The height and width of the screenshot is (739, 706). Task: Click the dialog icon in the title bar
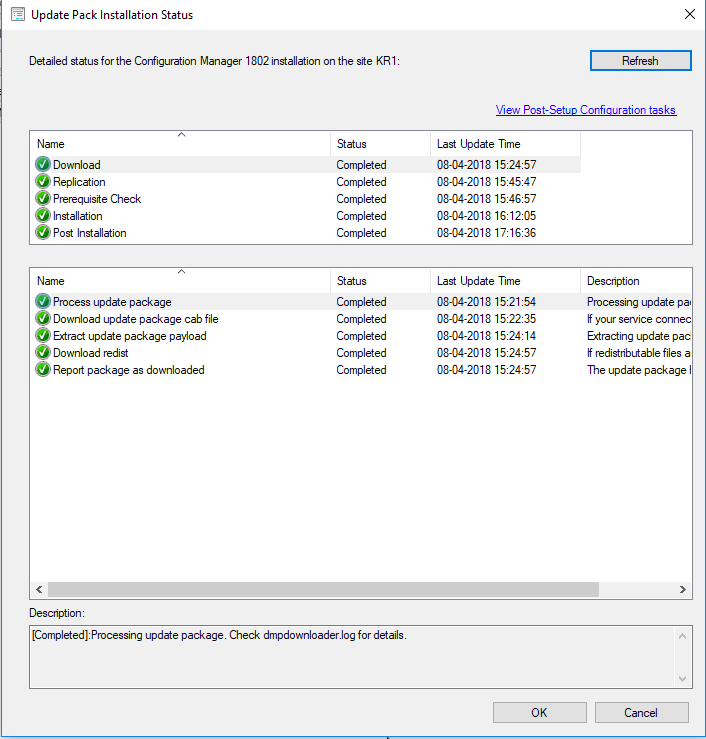point(18,15)
